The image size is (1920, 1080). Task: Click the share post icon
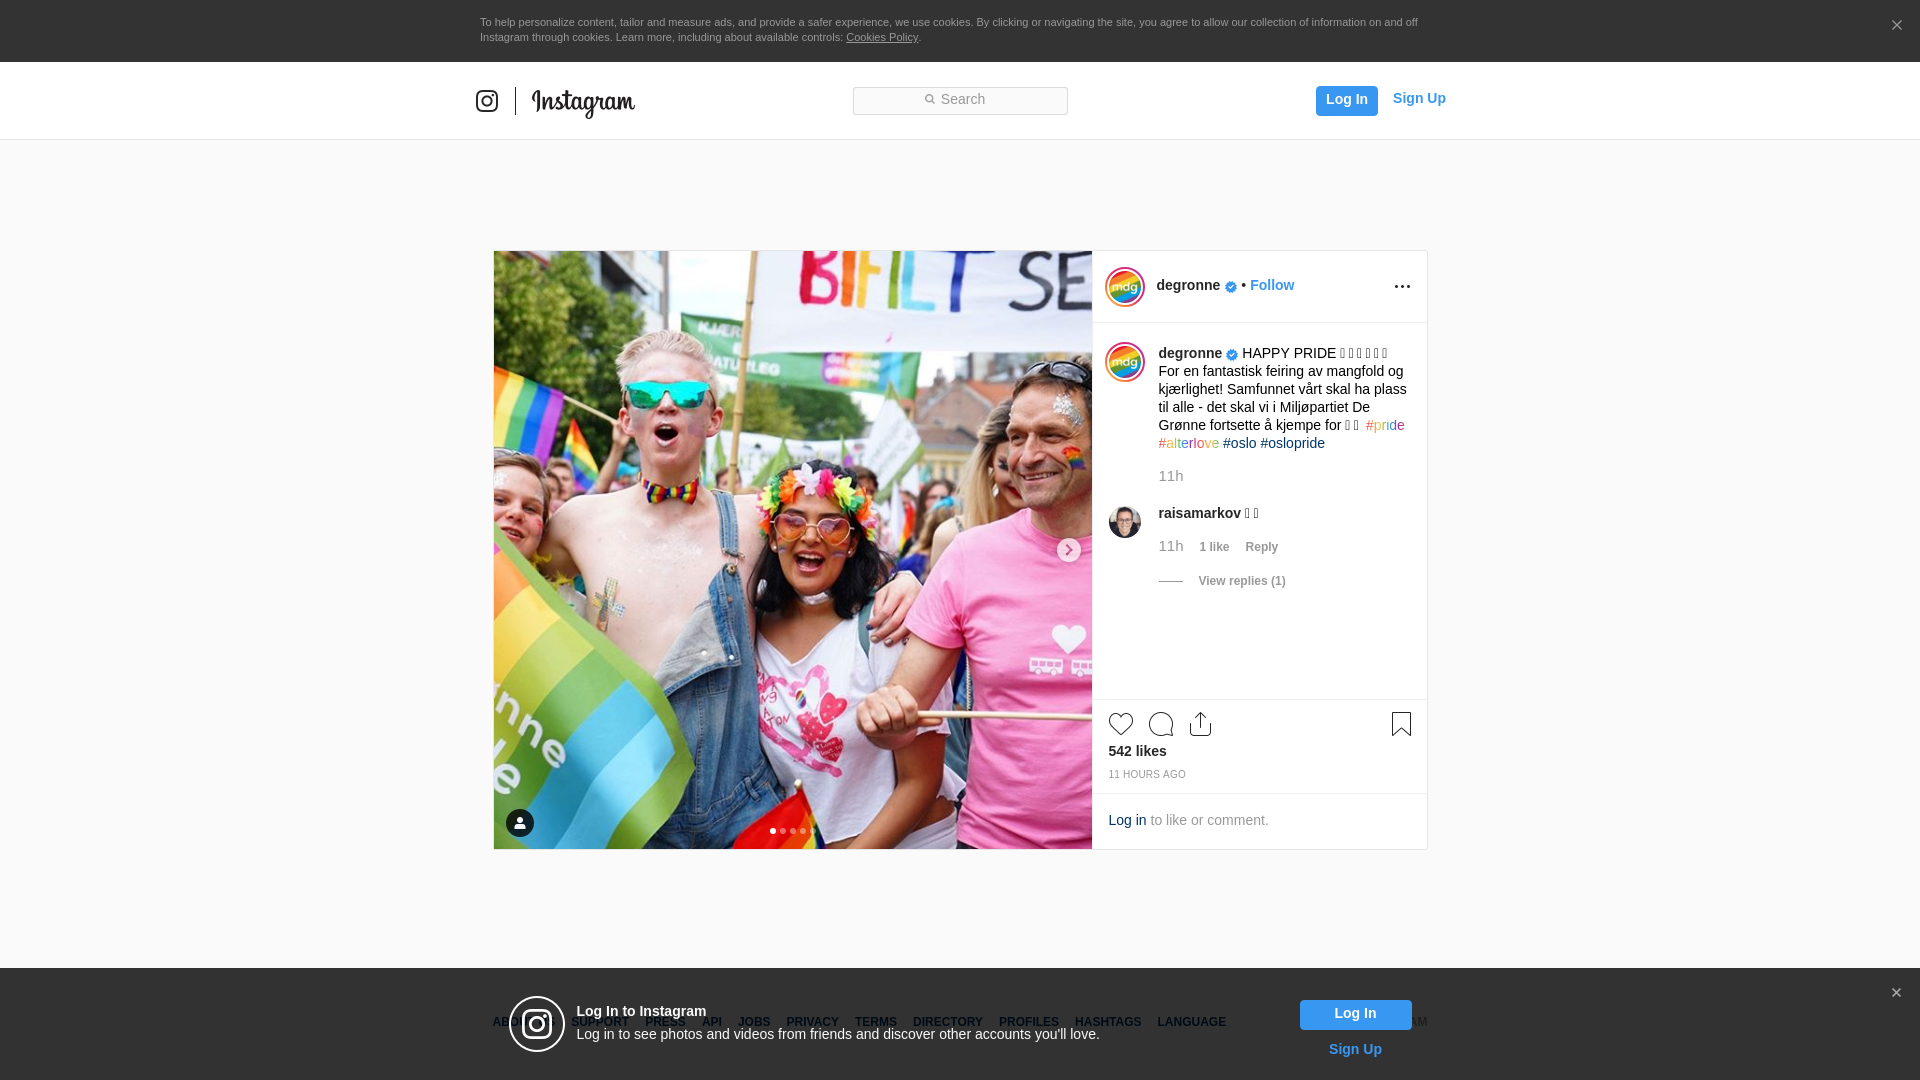1200,724
